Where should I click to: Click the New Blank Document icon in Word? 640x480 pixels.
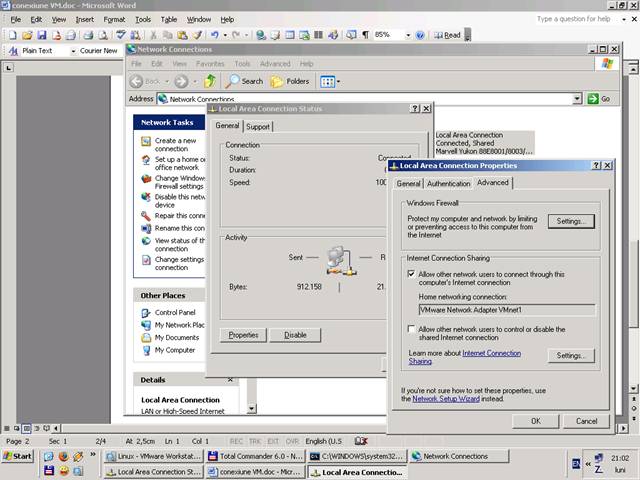[x=12, y=35]
